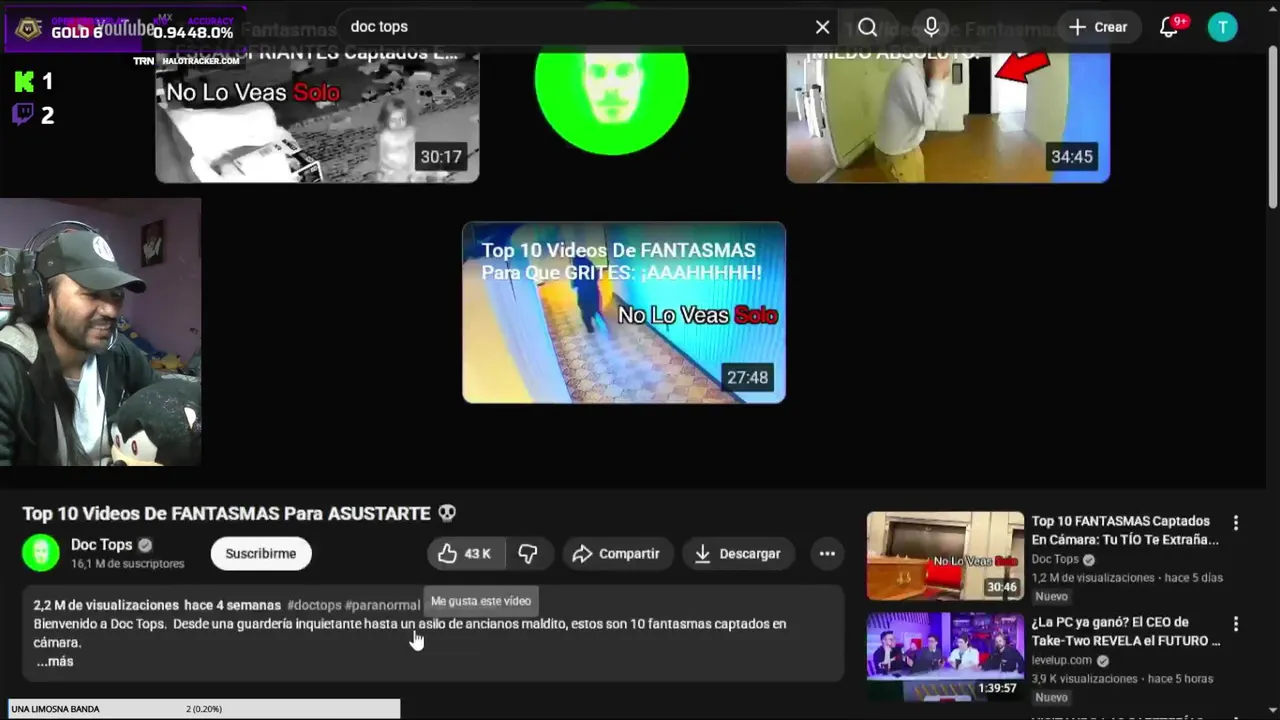Clear the search box with the X icon
This screenshot has height=720, width=1280.
[x=822, y=27]
